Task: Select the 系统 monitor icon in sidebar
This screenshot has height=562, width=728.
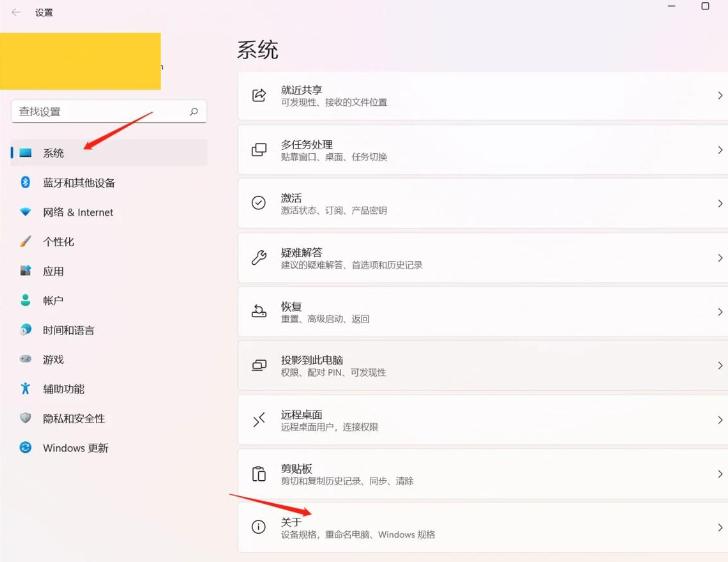Action: 26,153
